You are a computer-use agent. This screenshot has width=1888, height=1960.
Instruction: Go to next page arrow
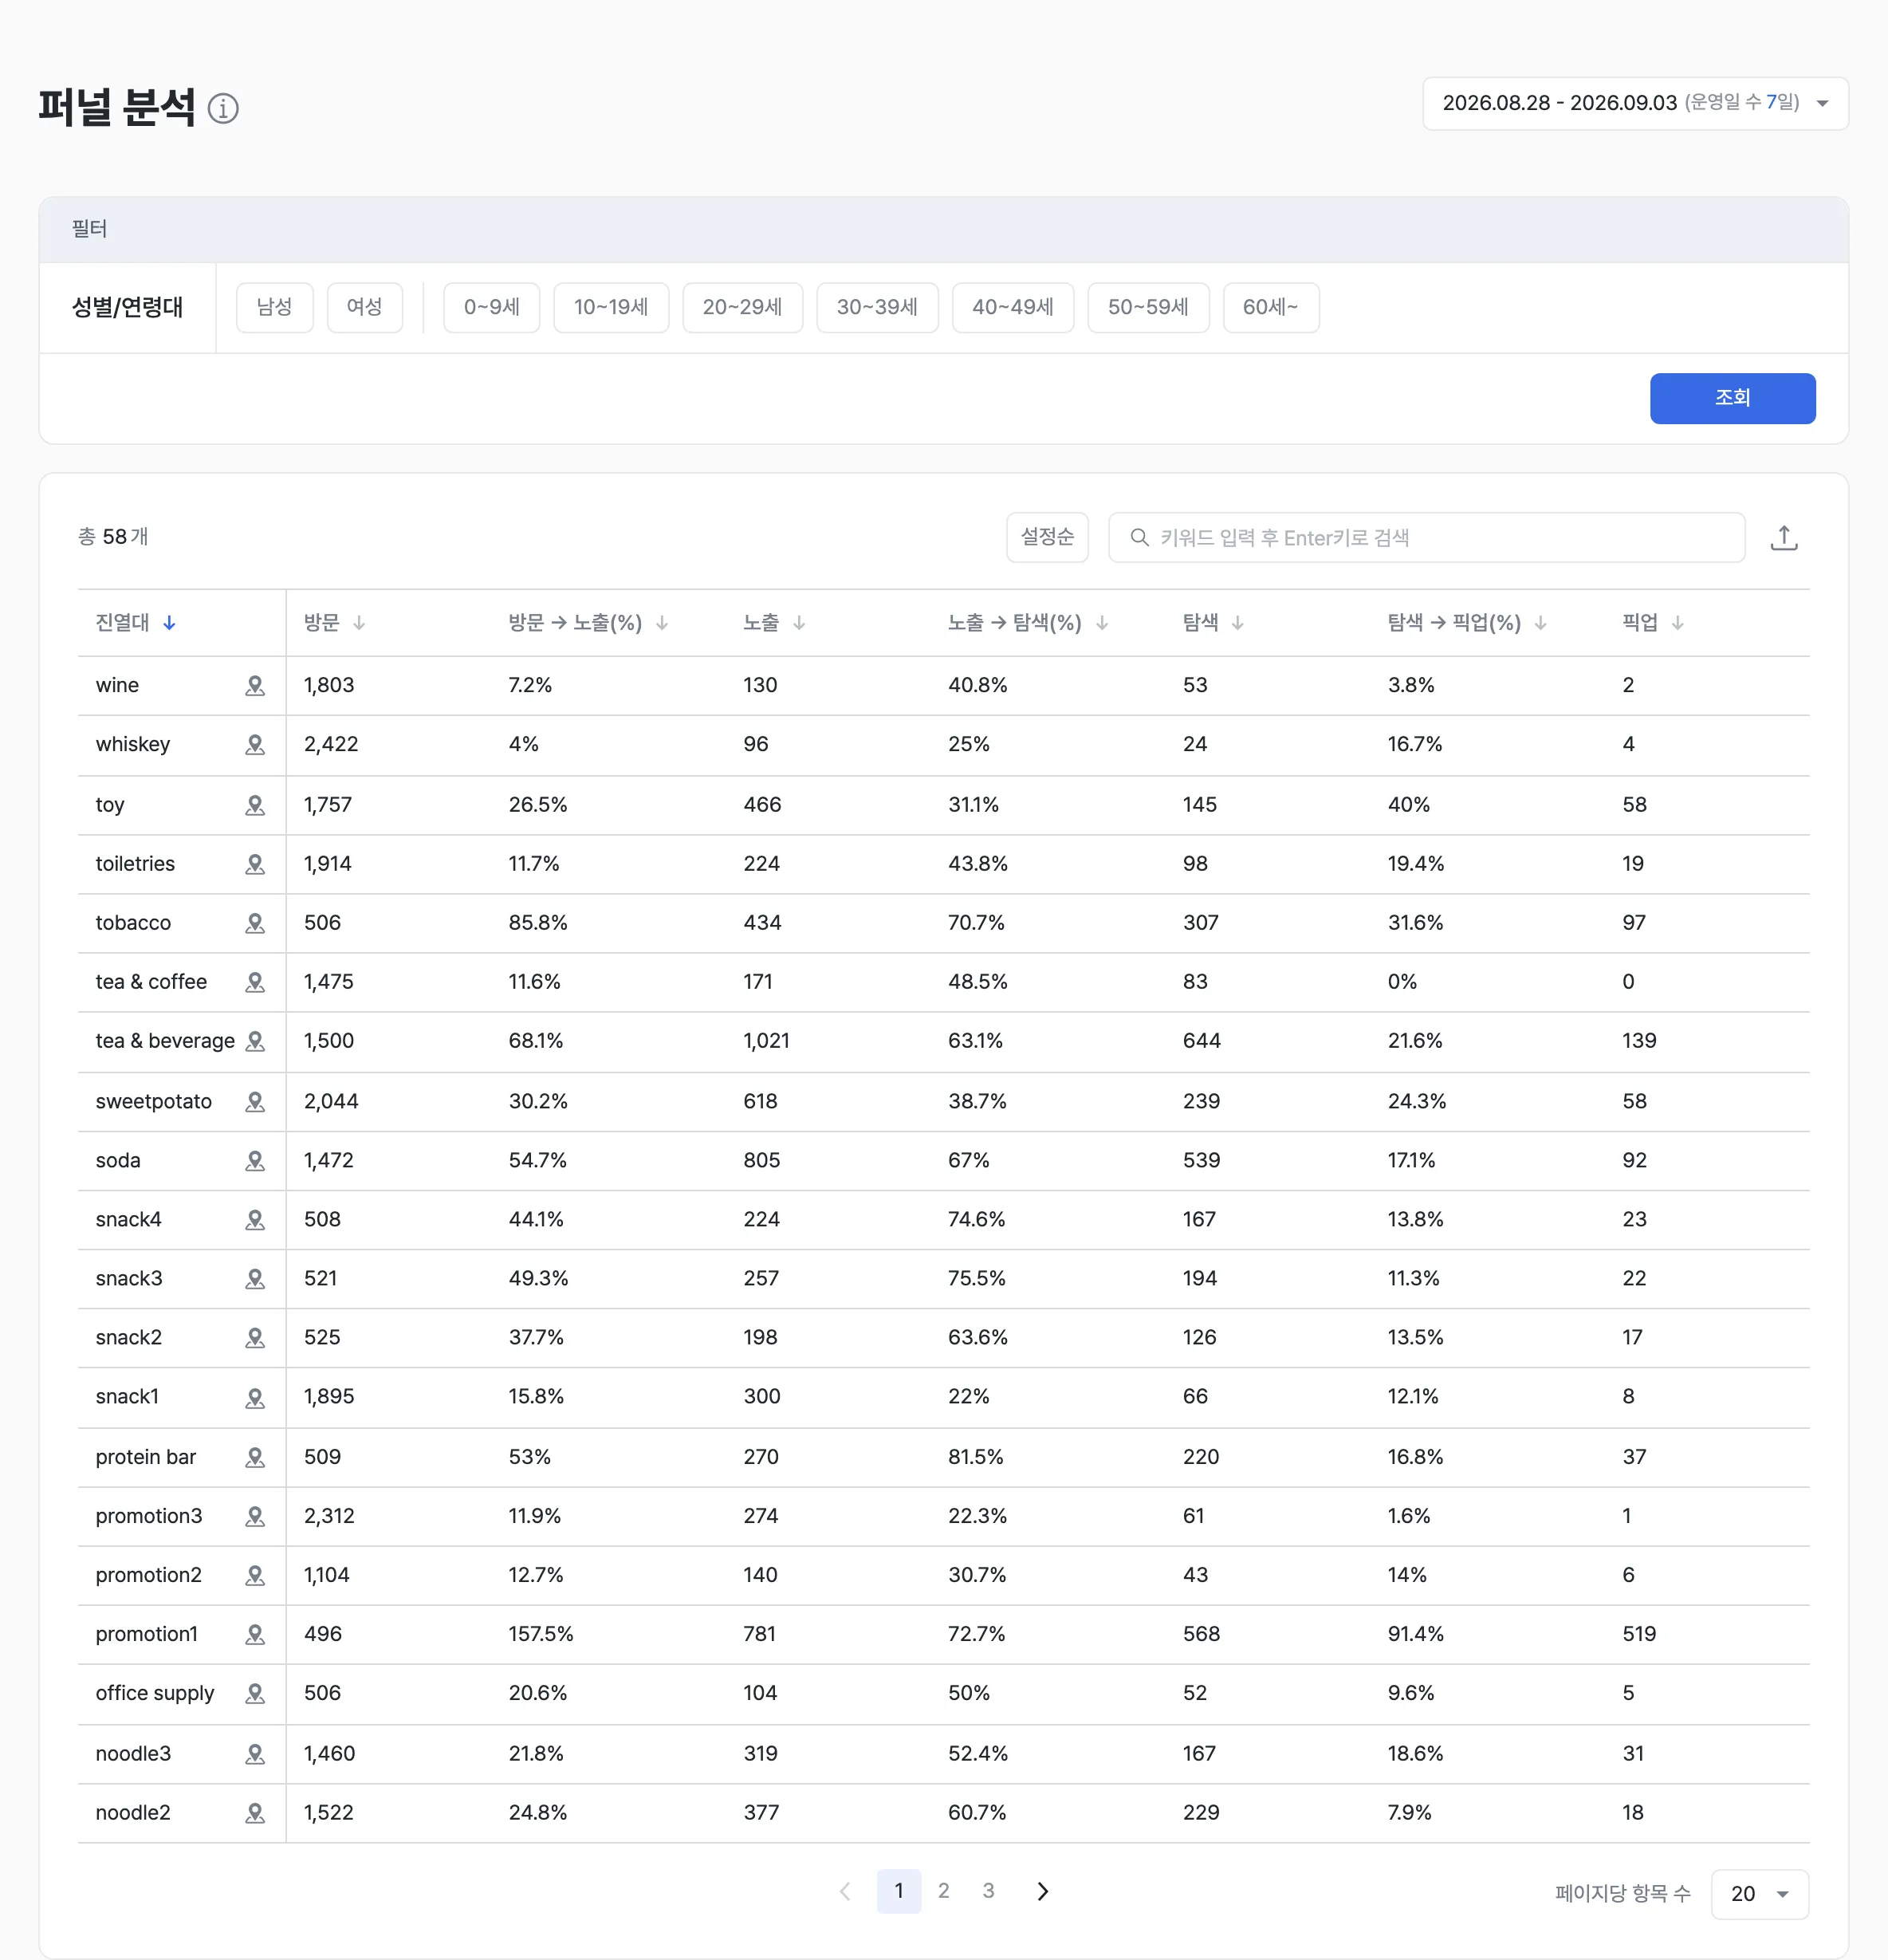[x=1042, y=1891]
